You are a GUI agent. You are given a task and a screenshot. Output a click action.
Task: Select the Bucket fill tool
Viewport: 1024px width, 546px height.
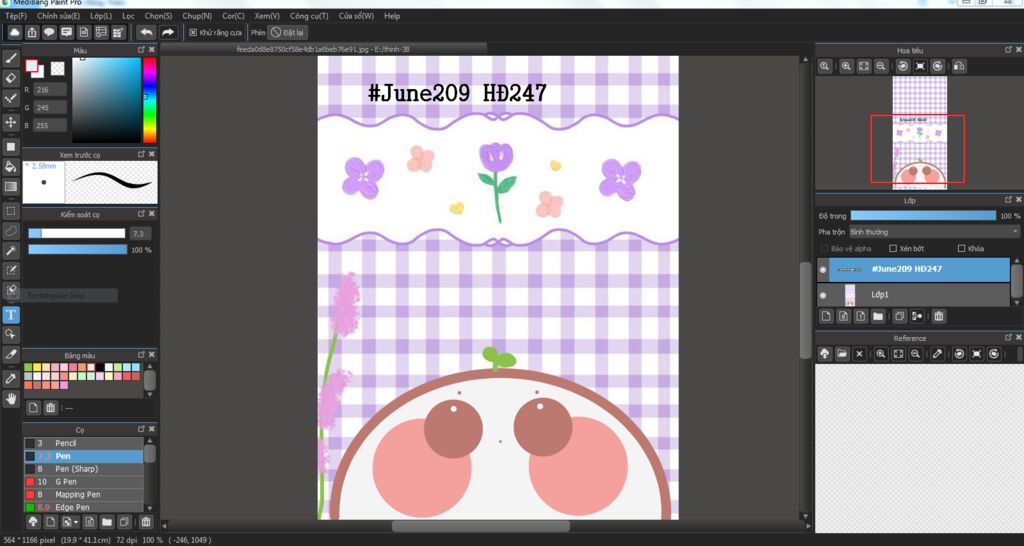pos(10,167)
